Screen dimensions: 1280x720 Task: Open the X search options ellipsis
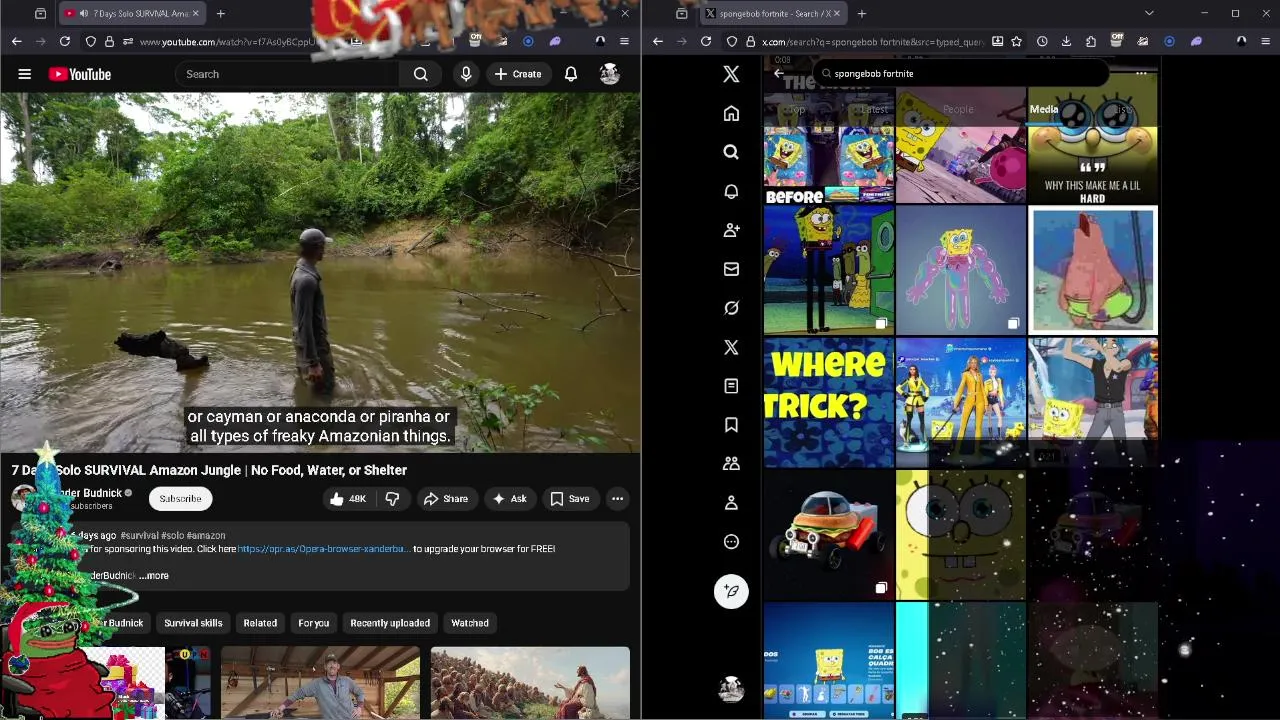pyautogui.click(x=1141, y=73)
